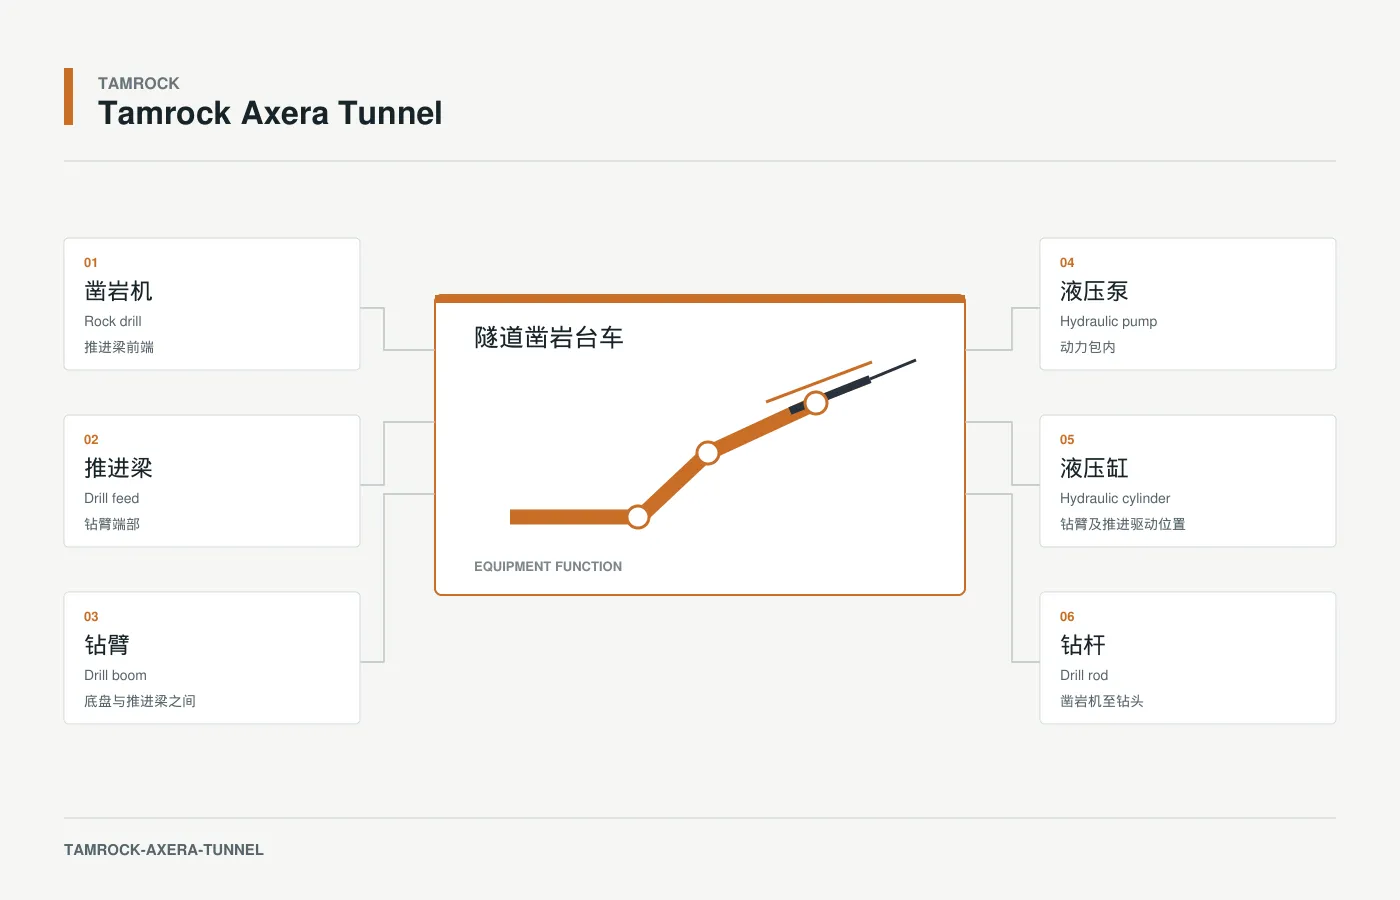
Task: Click the 钻臂端部 description text
Action: (112, 524)
